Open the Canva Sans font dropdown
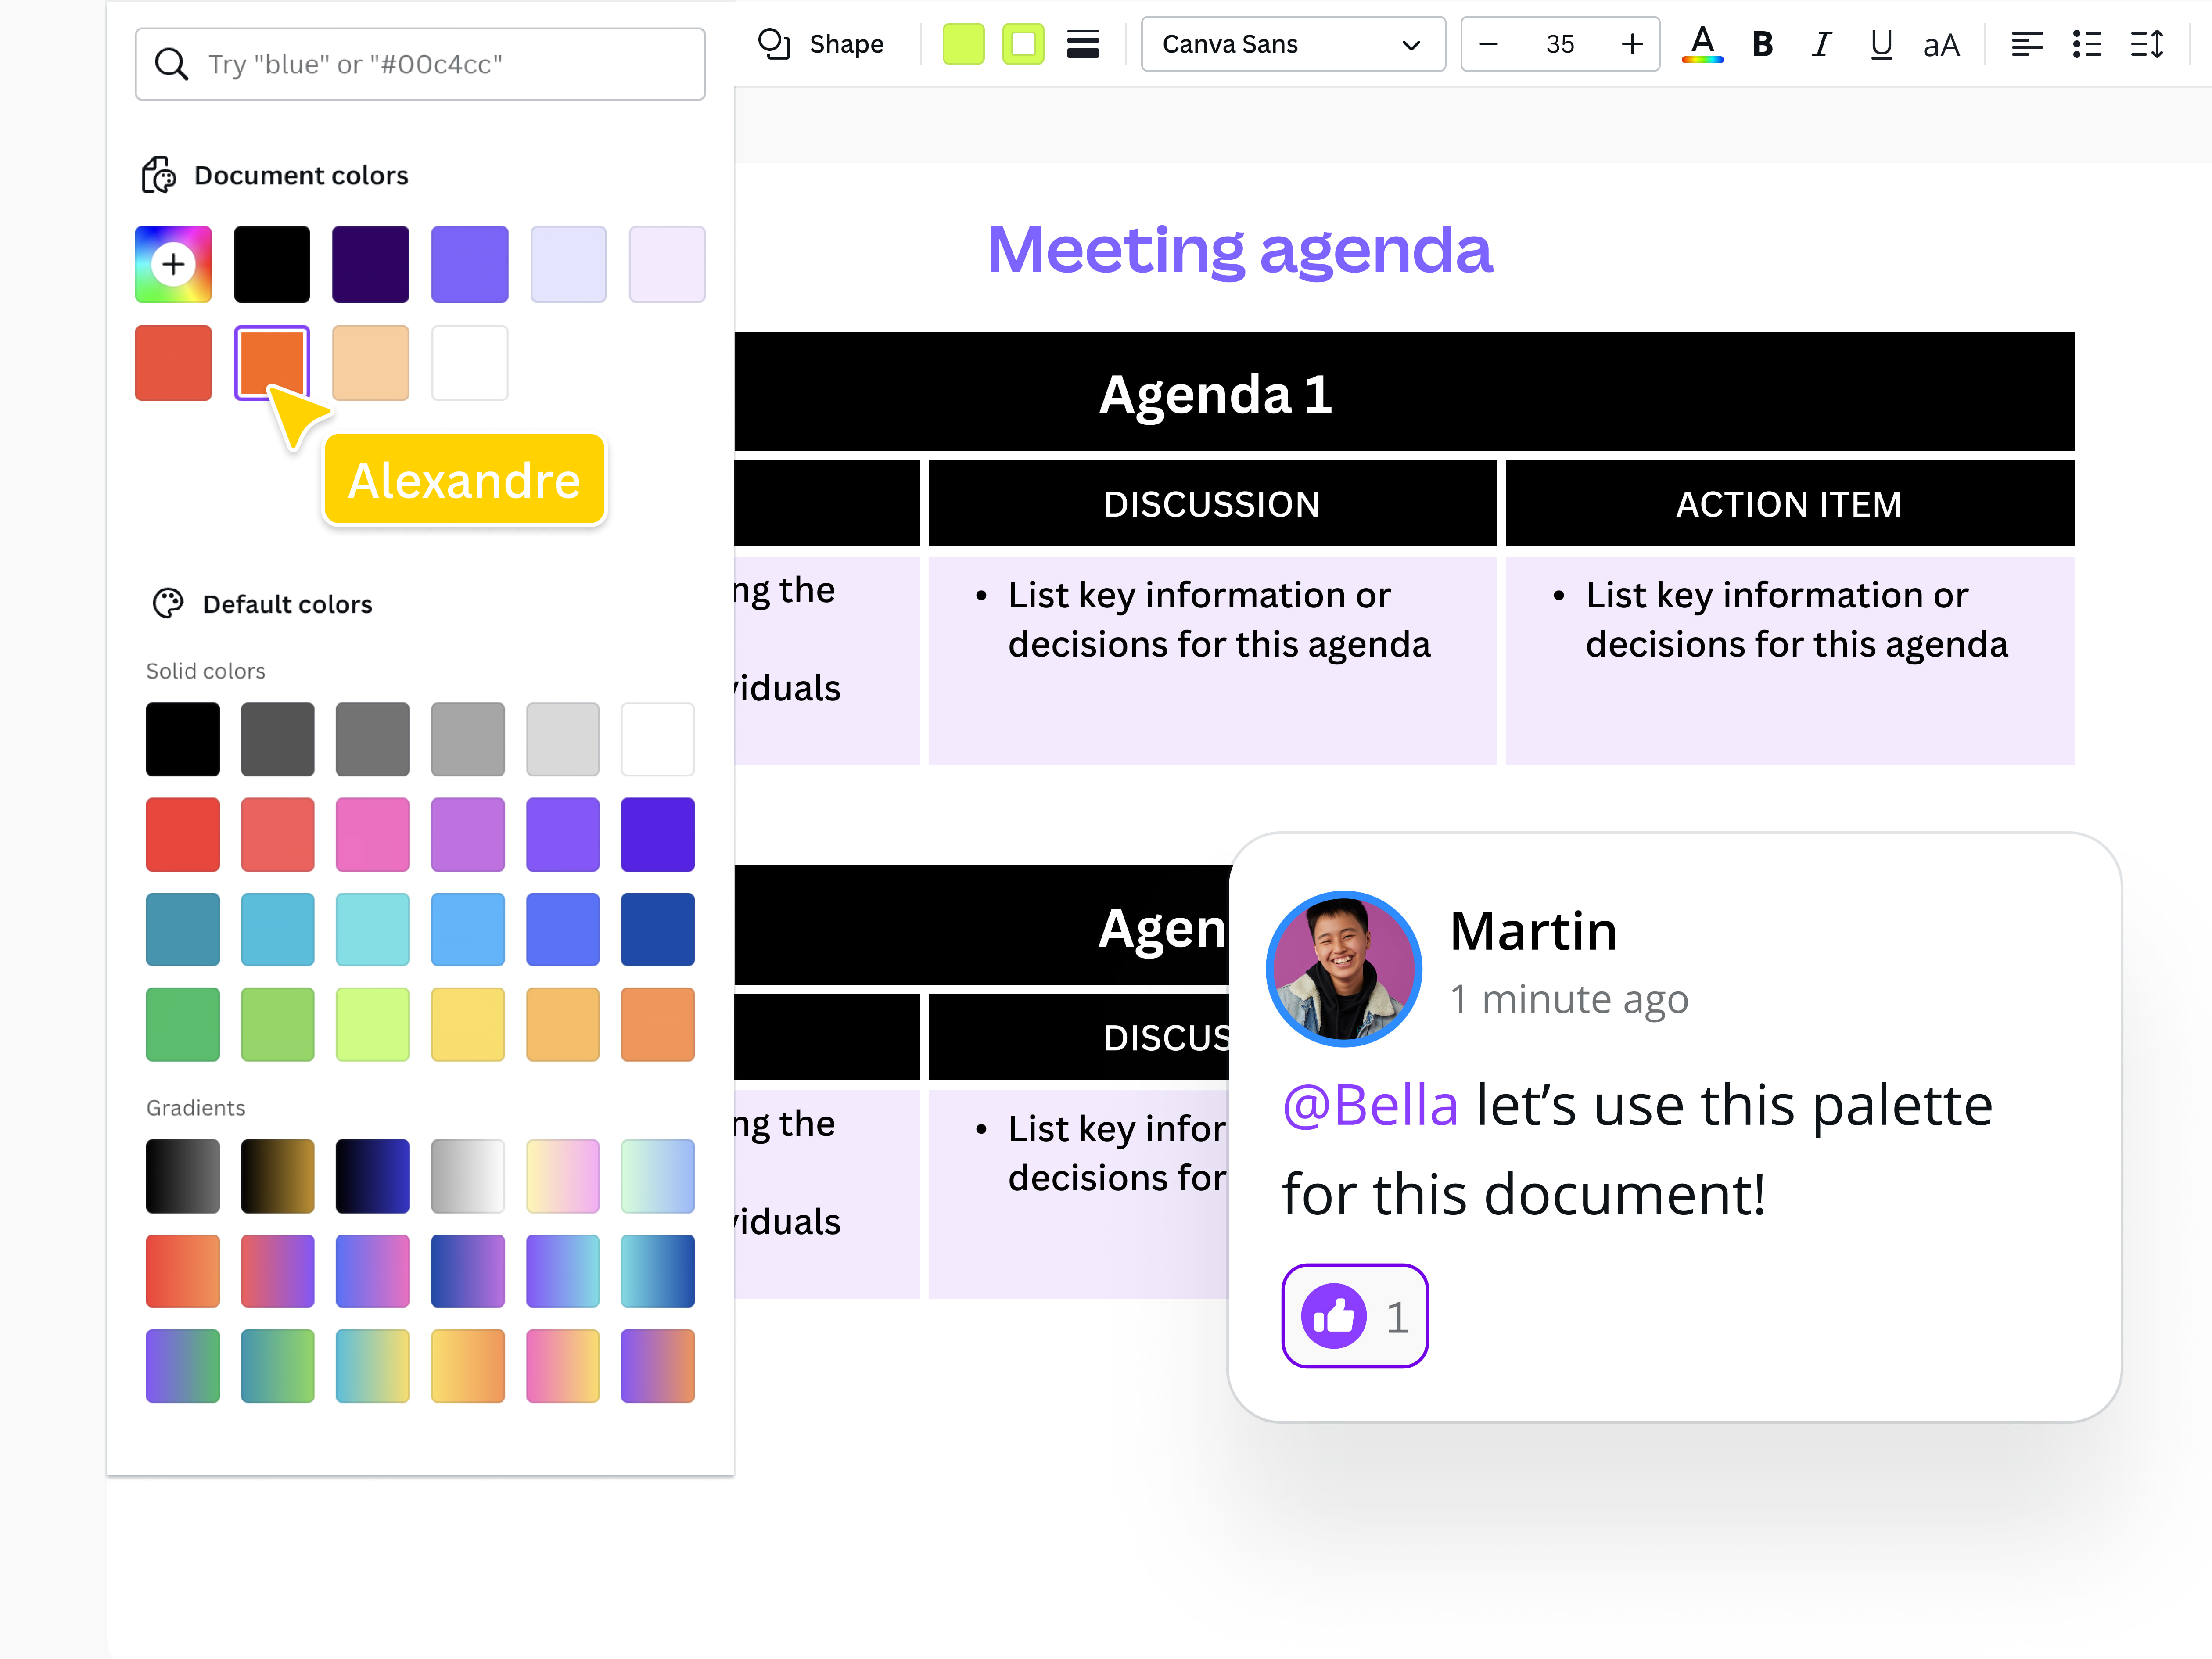This screenshot has height=1659, width=2212. click(1293, 44)
